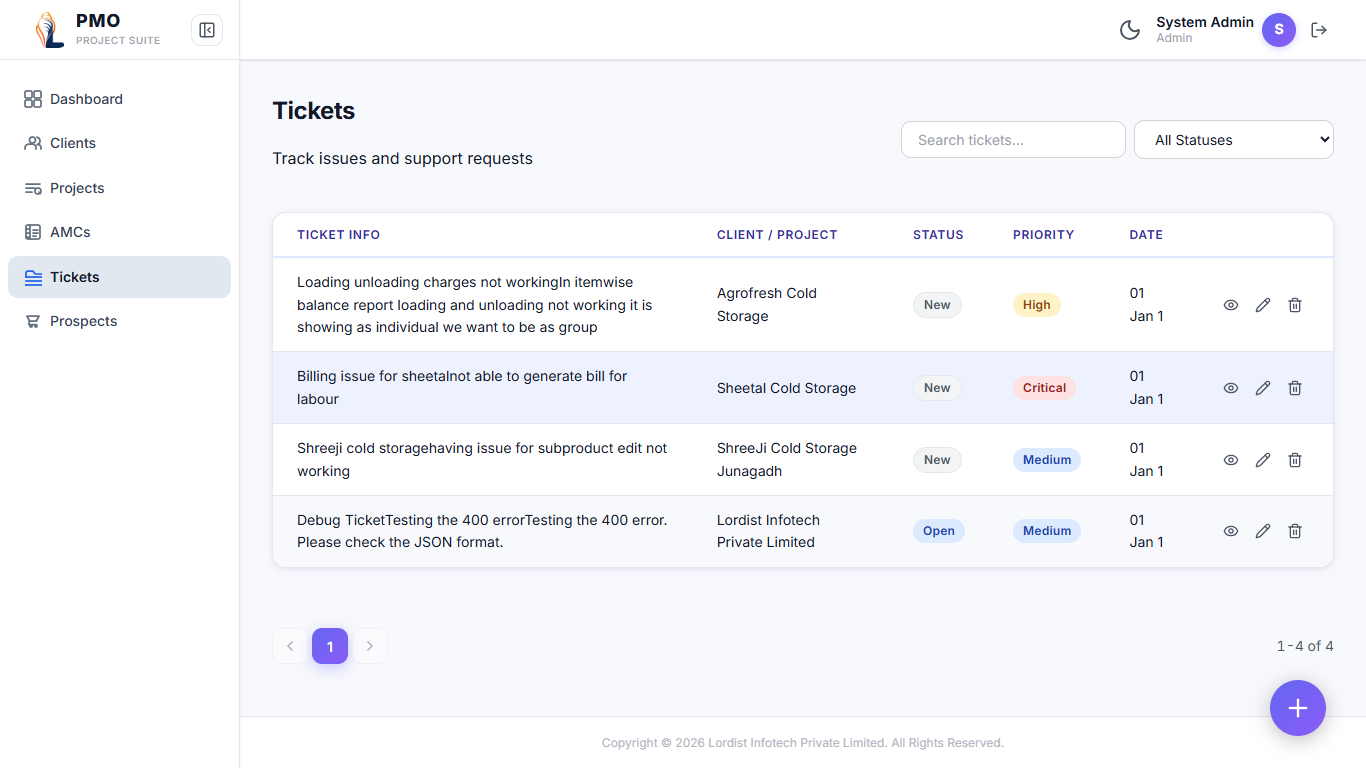The image size is (1366, 768).
Task: Expand the user profile avatar menu
Action: pos(1279,30)
